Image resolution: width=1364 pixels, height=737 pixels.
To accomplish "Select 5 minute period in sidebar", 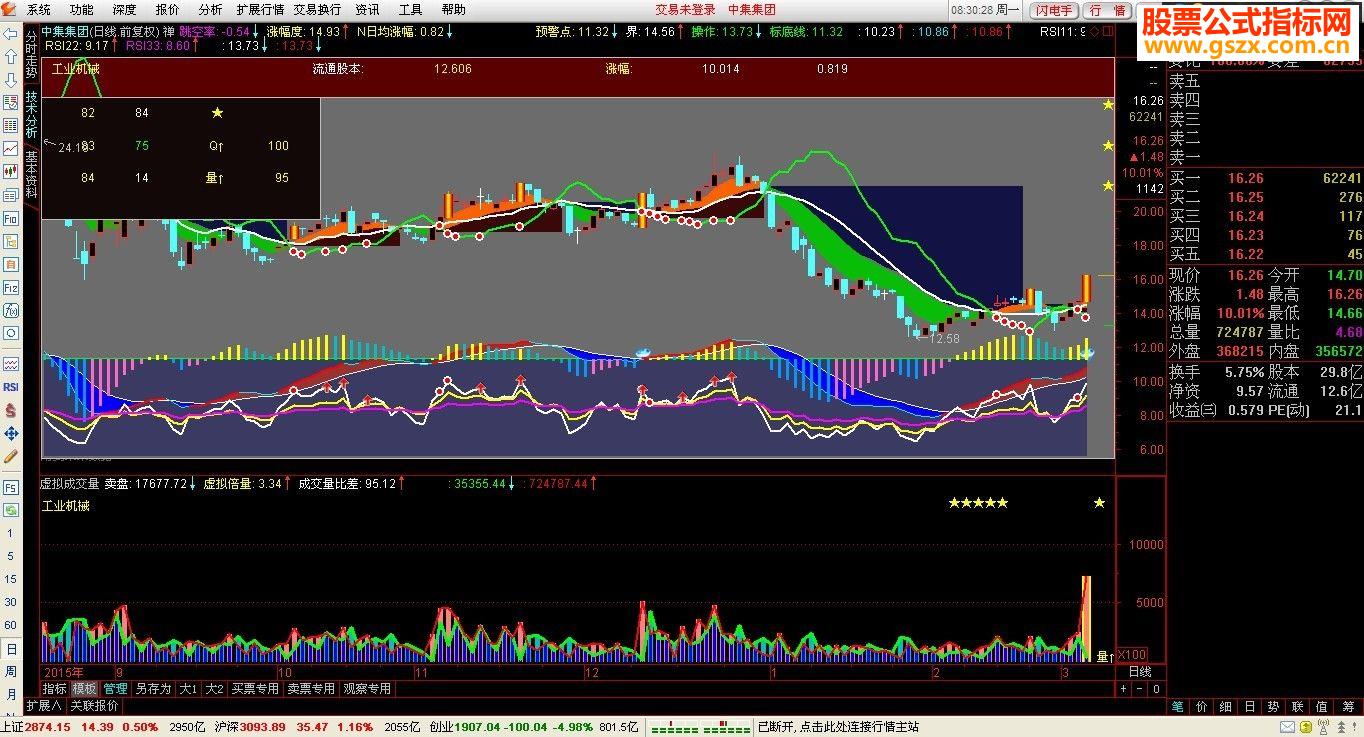I will (10, 556).
